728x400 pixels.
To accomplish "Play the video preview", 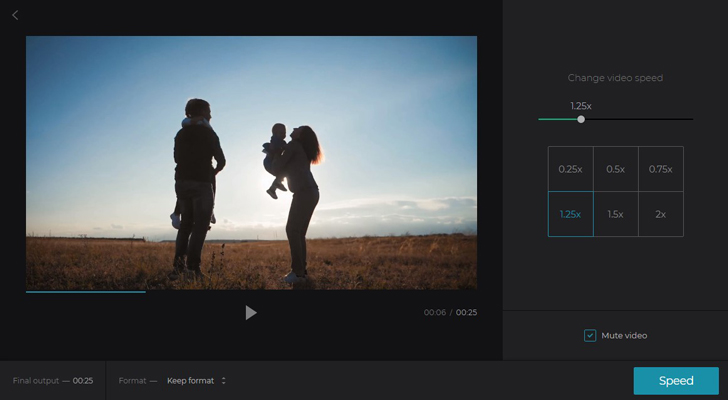I will pos(251,313).
